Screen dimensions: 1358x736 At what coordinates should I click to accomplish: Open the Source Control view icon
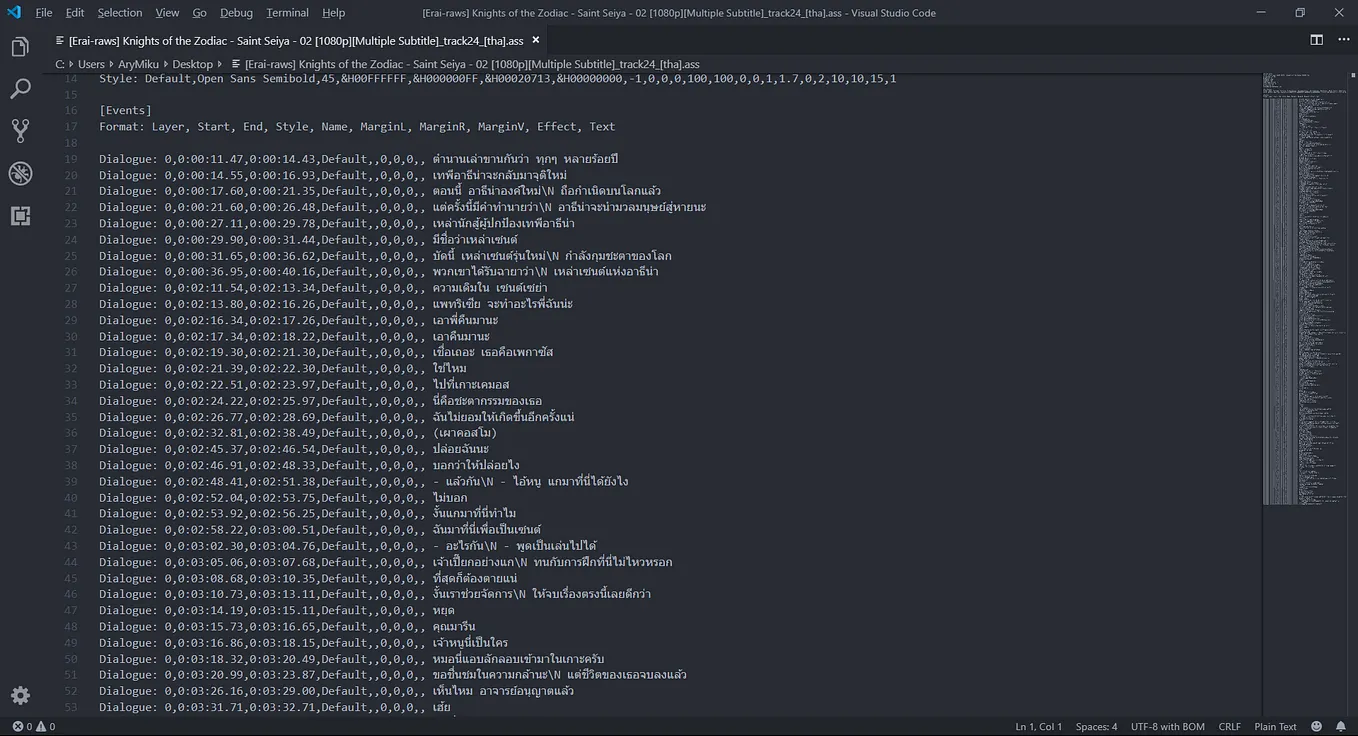[x=20, y=130]
